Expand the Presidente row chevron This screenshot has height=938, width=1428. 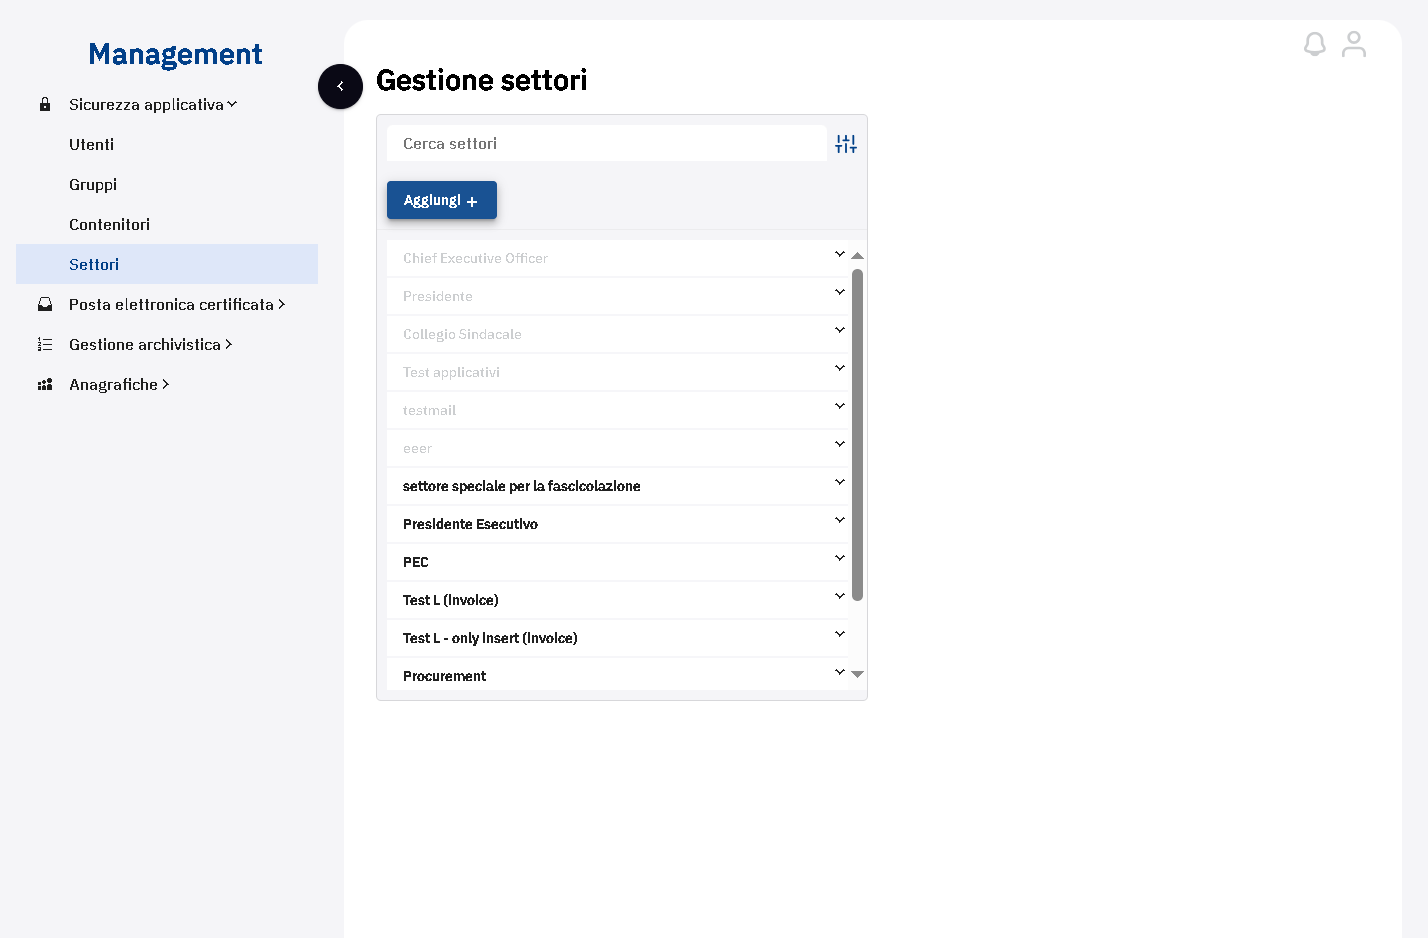tap(840, 292)
